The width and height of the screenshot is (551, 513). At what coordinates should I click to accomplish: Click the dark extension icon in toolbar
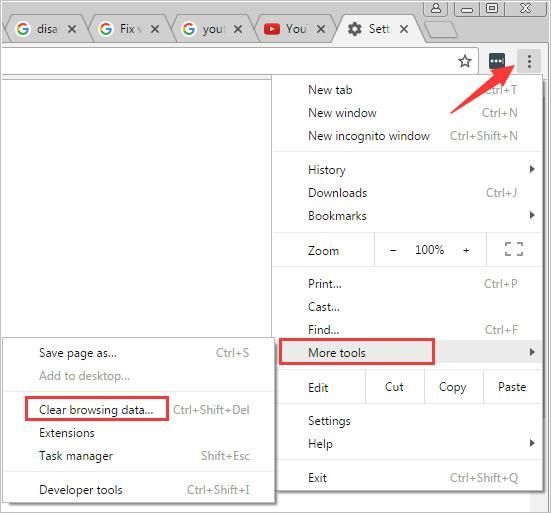pyautogui.click(x=497, y=61)
